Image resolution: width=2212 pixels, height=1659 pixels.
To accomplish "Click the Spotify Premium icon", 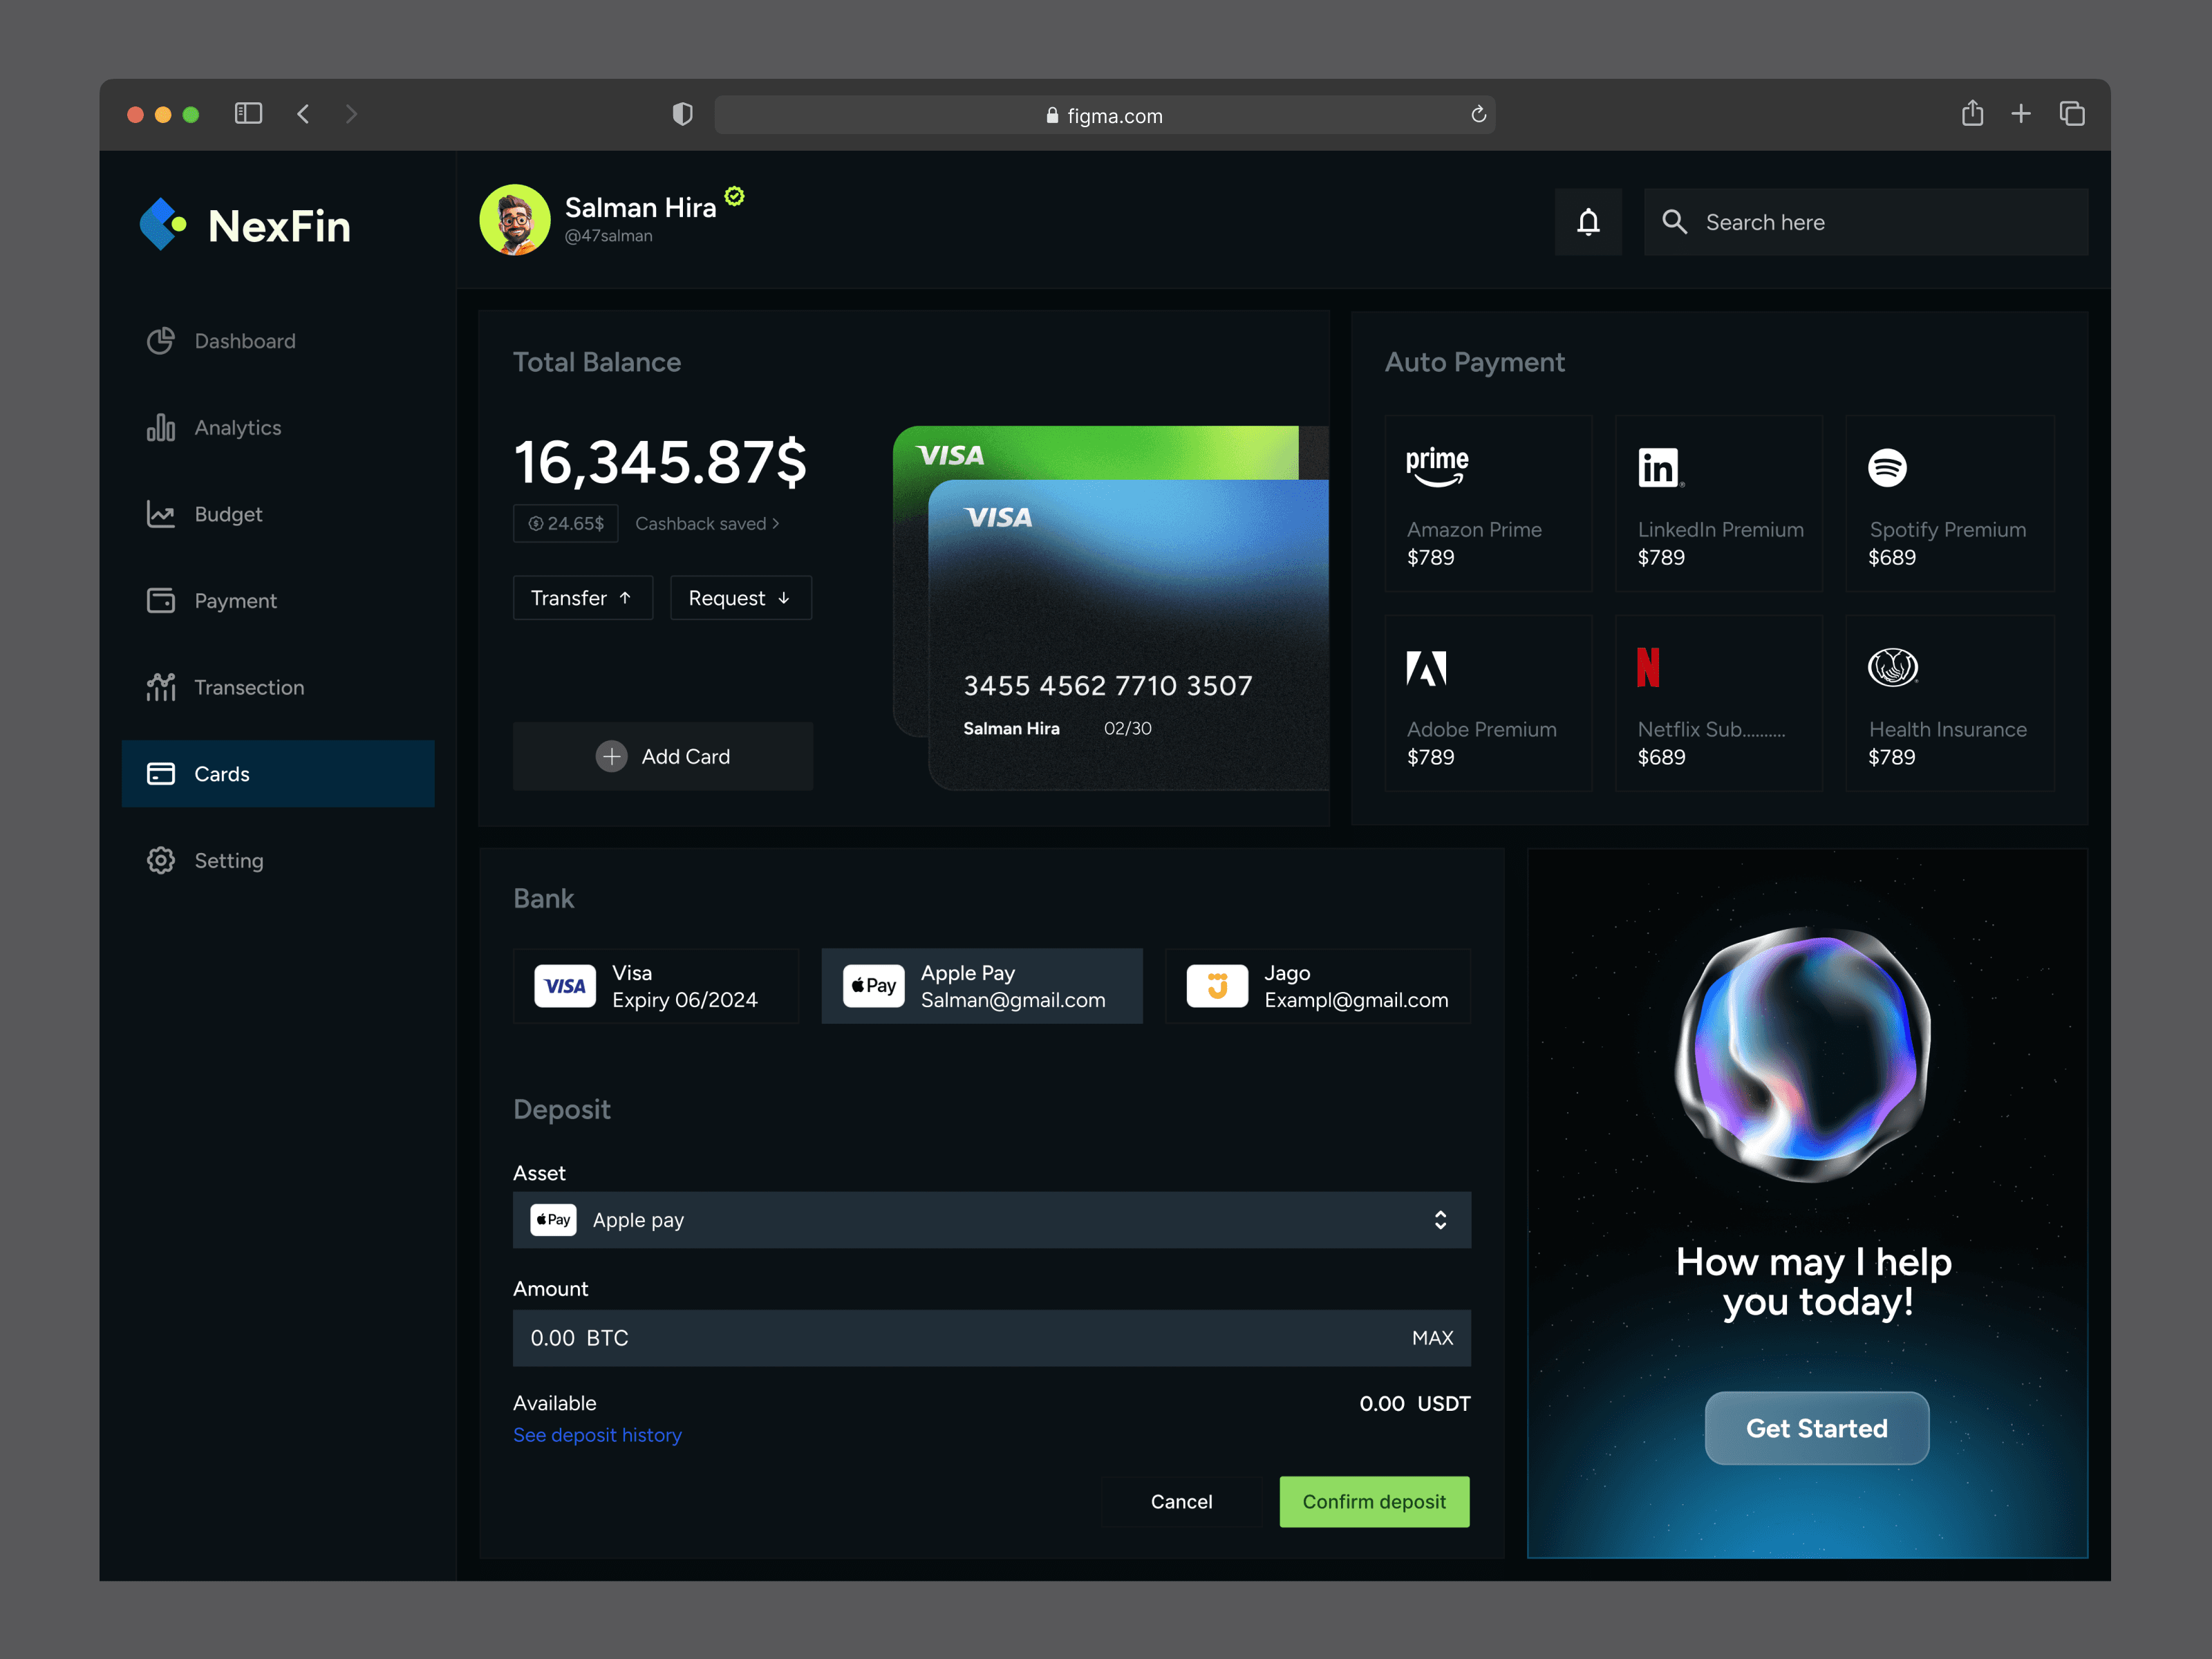I will [1887, 467].
